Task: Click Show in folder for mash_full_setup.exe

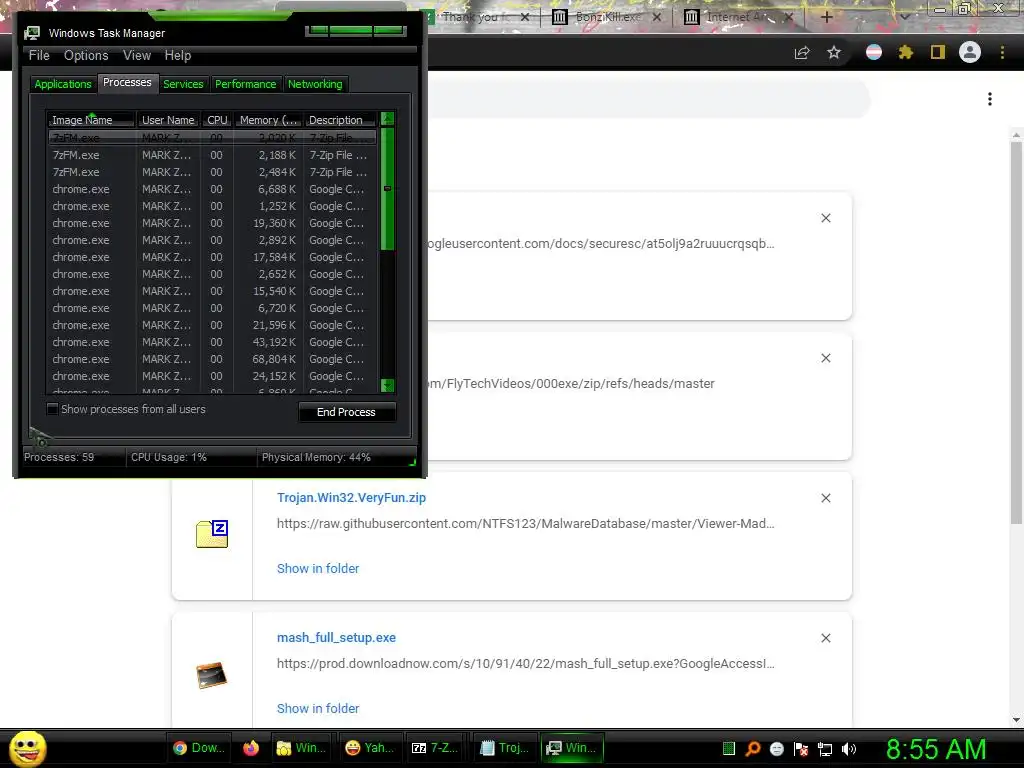Action: point(318,709)
